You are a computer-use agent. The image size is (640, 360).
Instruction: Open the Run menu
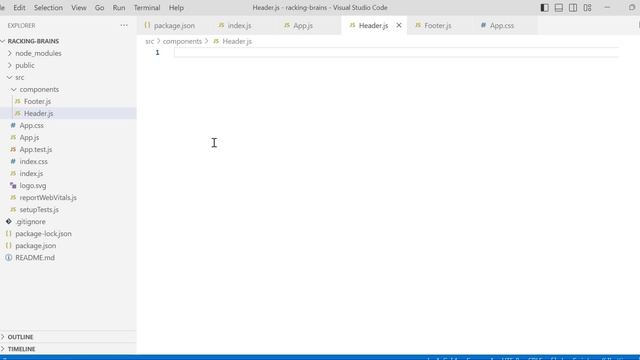[x=119, y=8]
